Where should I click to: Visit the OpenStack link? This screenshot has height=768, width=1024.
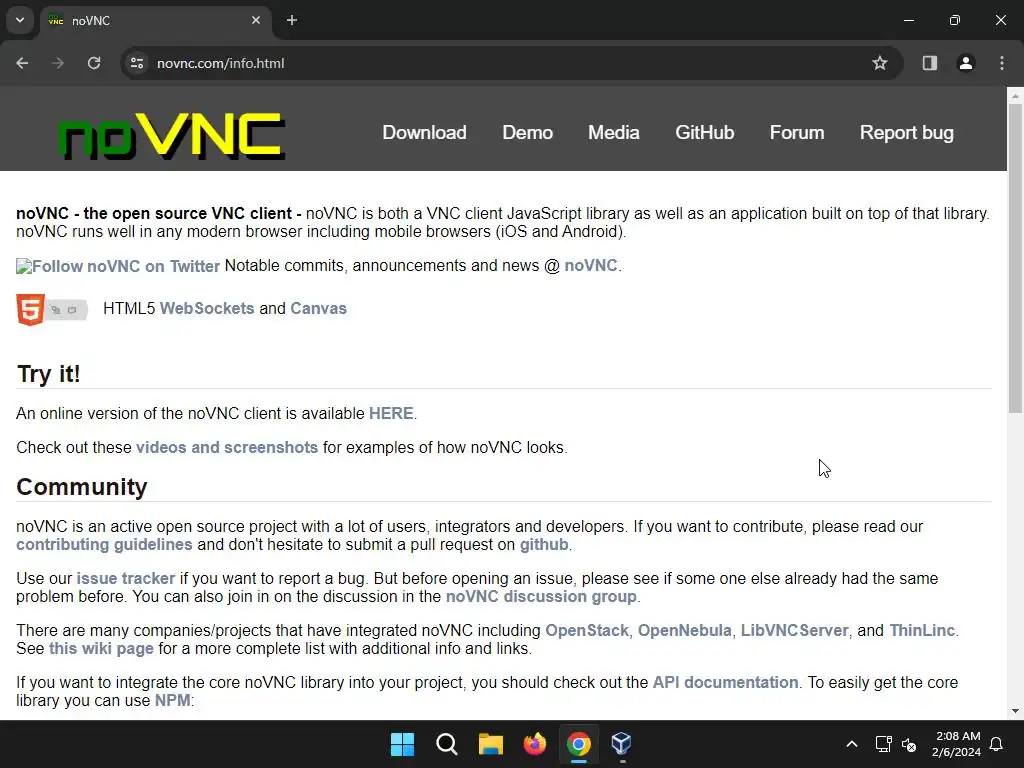point(587,631)
